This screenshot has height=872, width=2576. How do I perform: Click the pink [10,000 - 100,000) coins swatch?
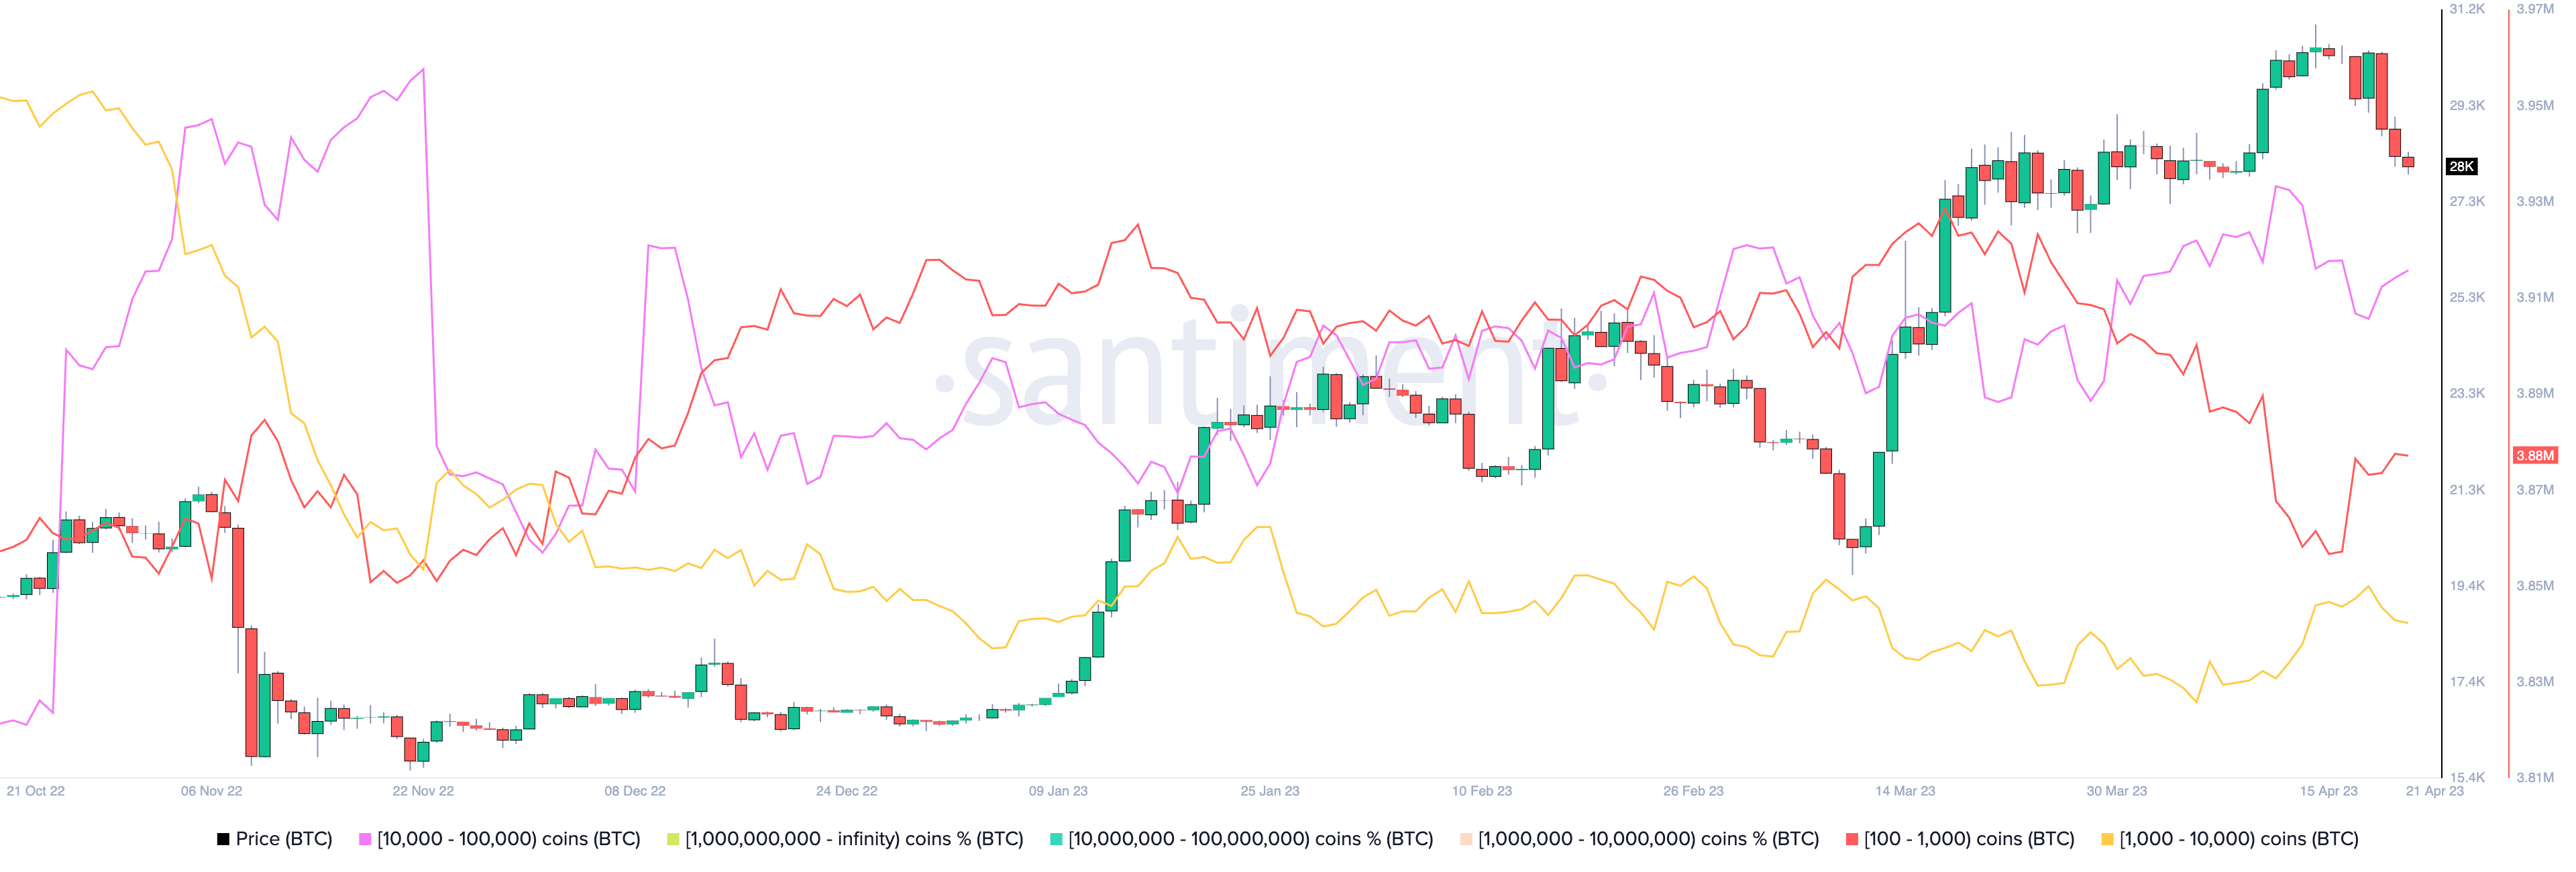(365, 839)
